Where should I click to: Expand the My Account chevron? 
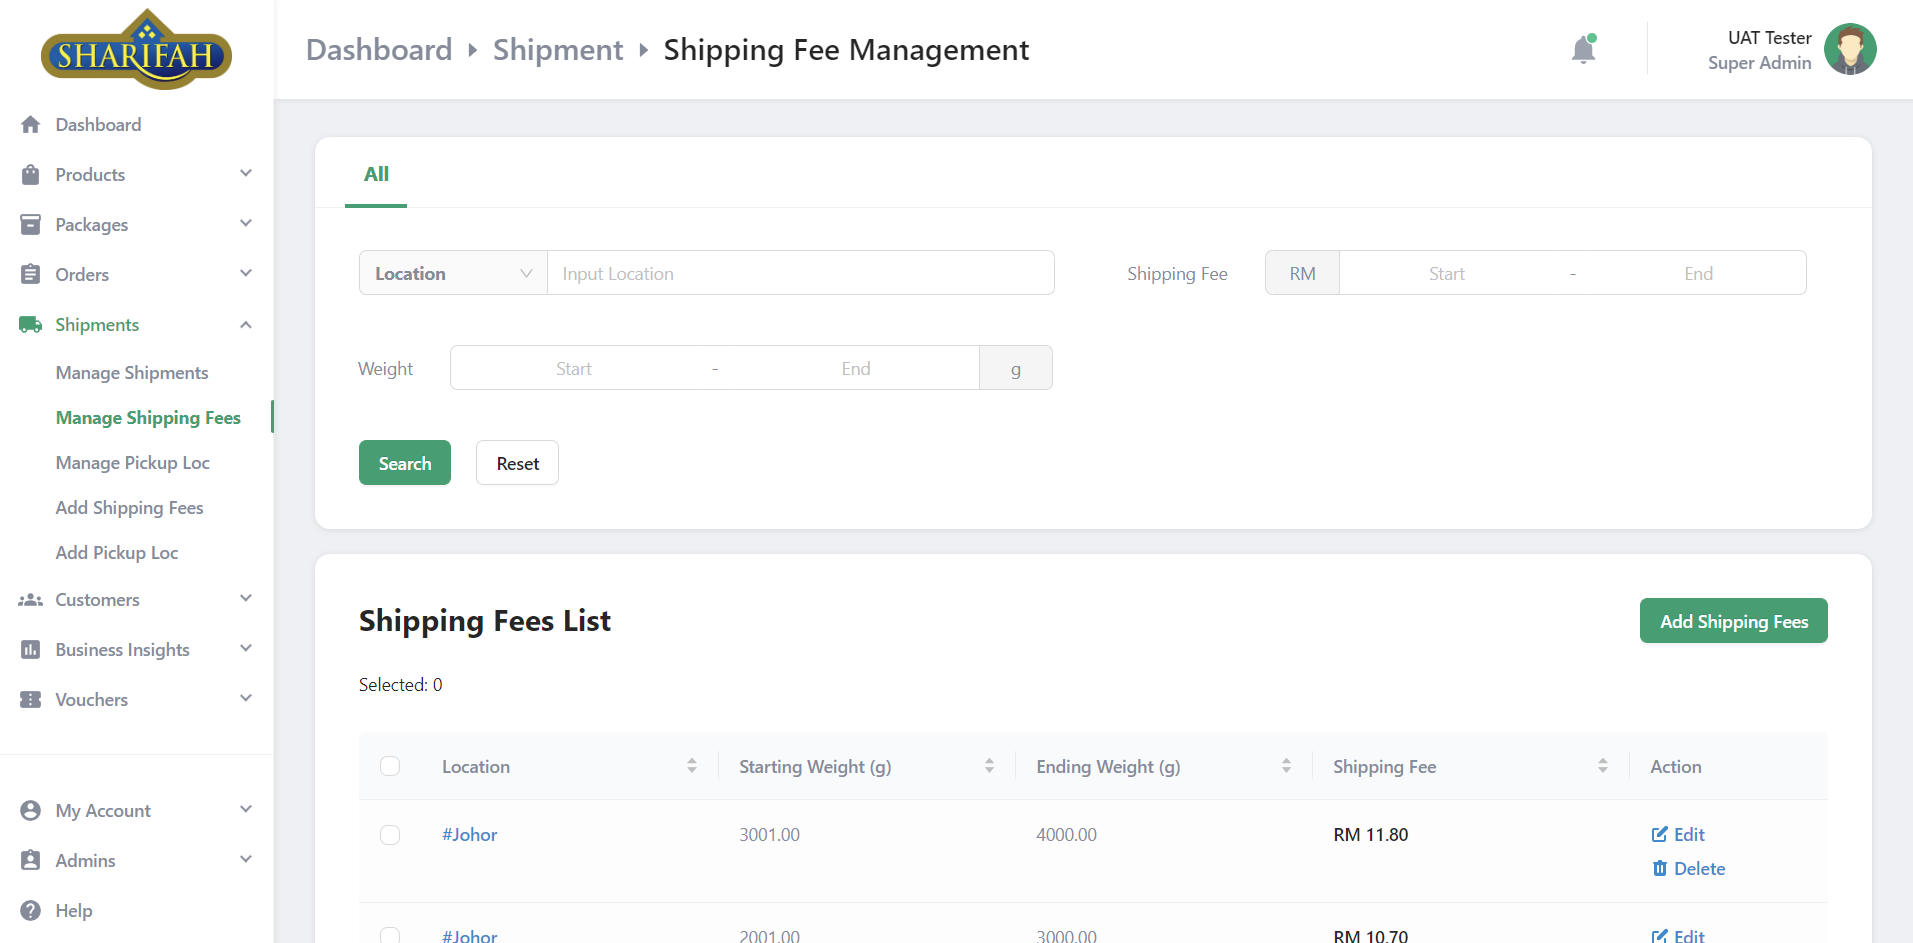tap(246, 810)
